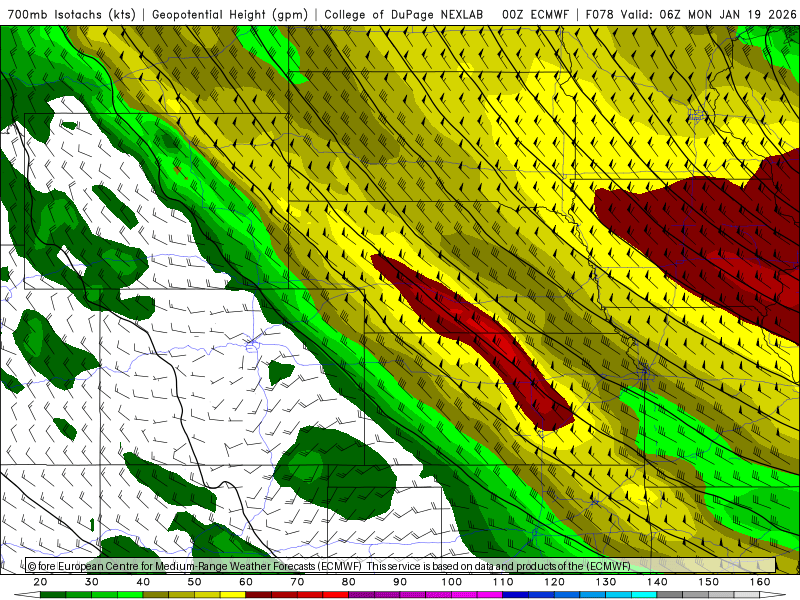Image resolution: width=800 pixels, height=600 pixels.
Task: Click the cyan swatch left of 140
Action: pyautogui.click(x=644, y=595)
